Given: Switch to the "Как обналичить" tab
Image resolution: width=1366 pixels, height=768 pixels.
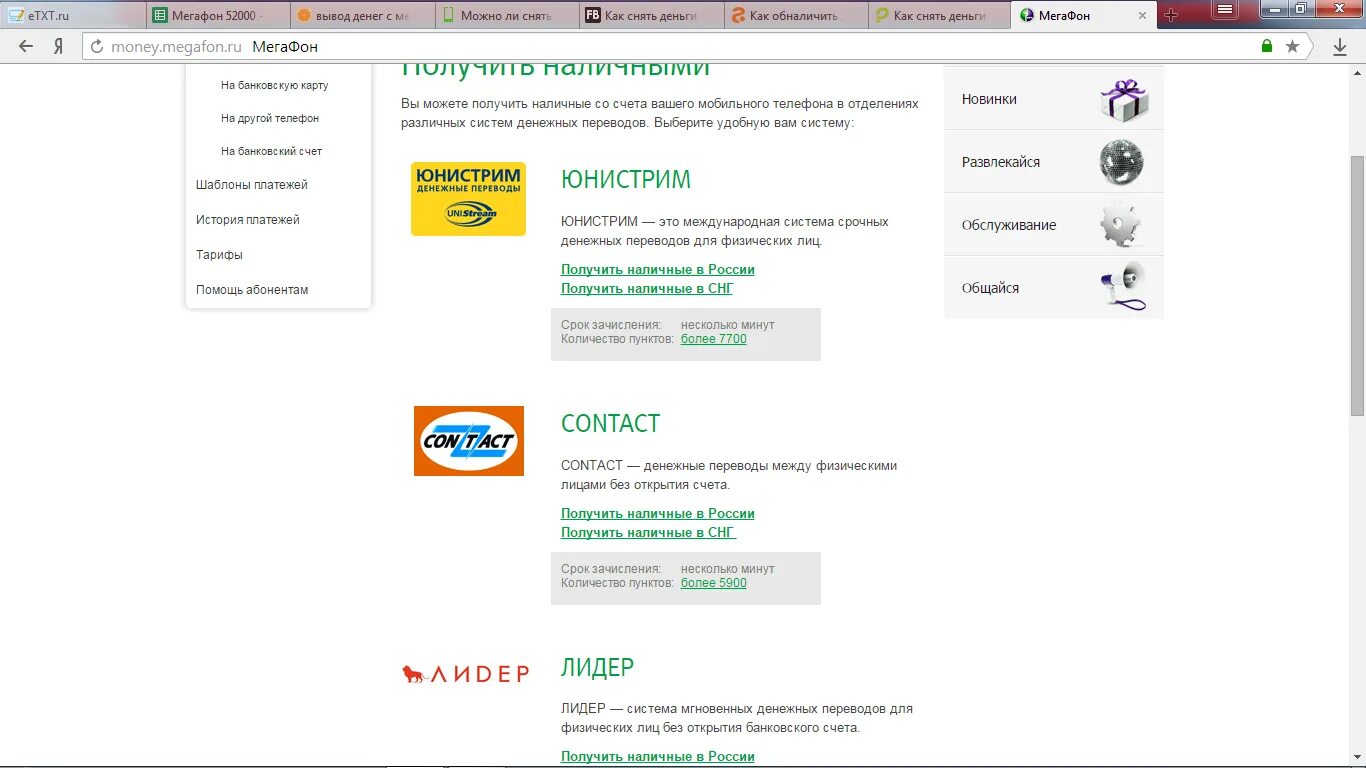Looking at the screenshot, I should coord(795,16).
